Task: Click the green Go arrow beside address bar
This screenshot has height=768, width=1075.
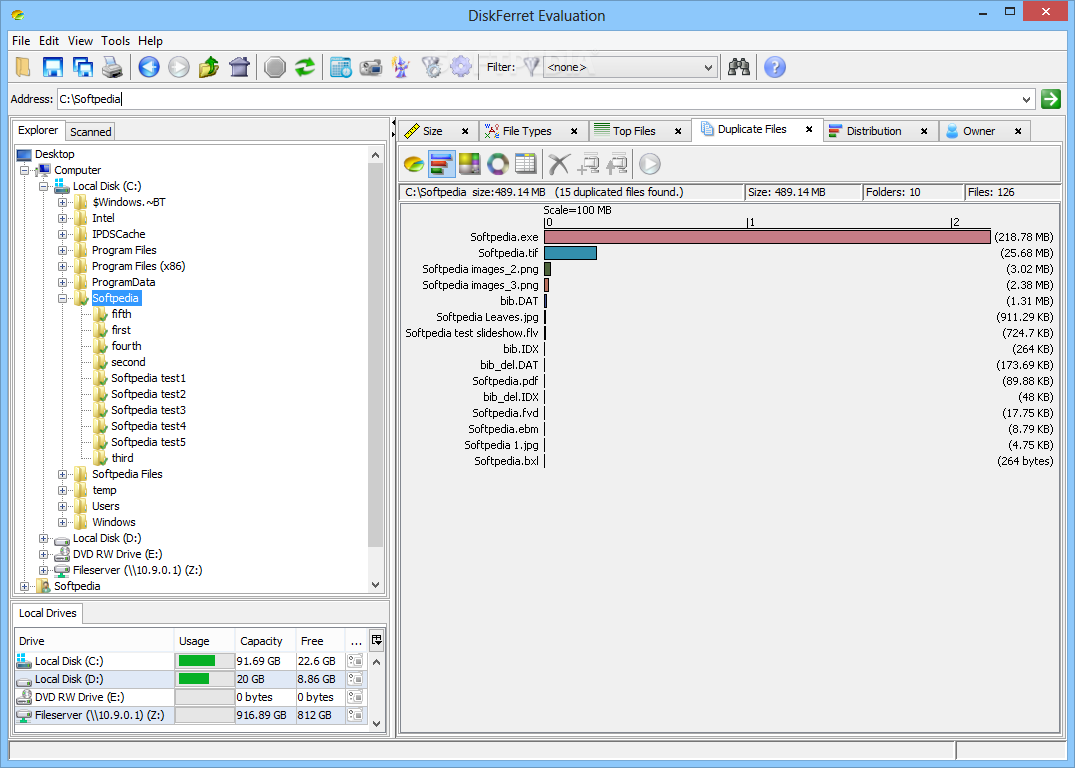Action: click(1050, 99)
